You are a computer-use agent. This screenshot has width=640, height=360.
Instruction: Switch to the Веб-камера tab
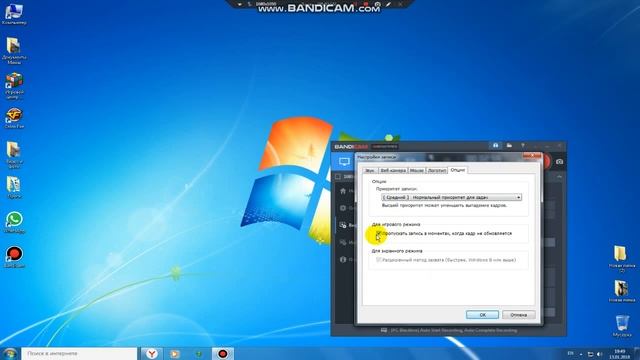pyautogui.click(x=393, y=171)
